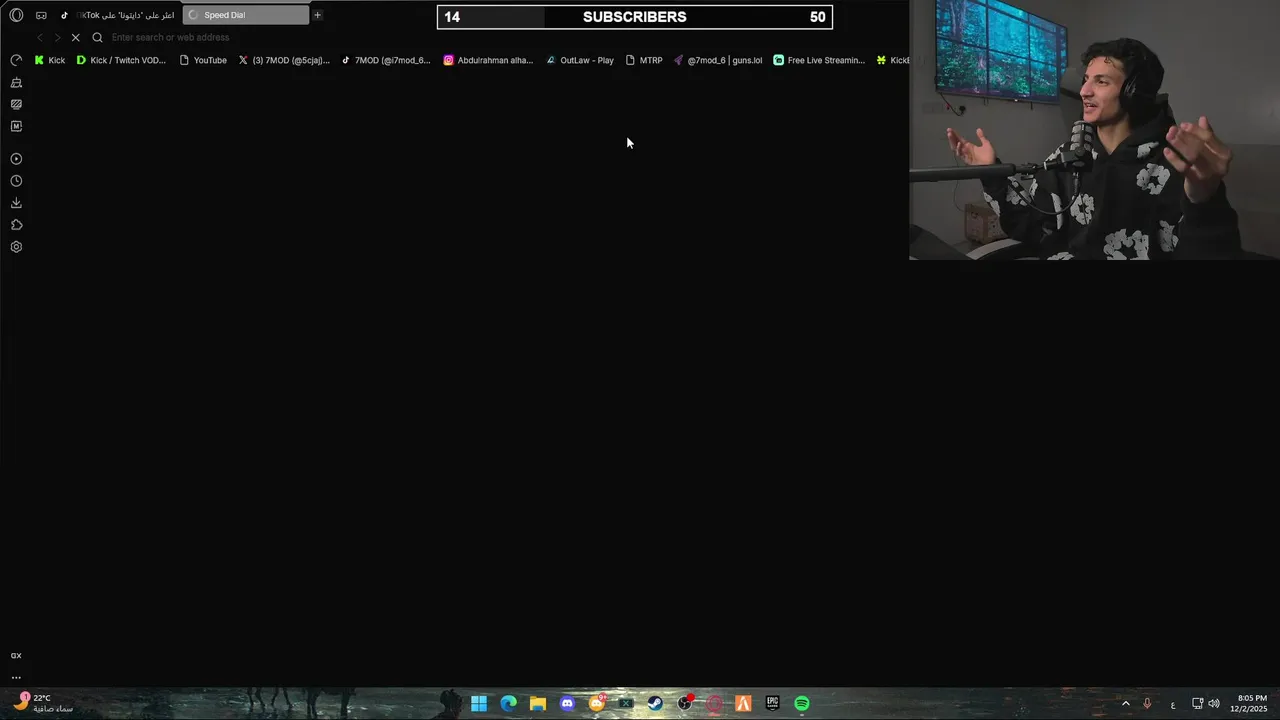Open Extensions puzzle icon in sidebar

[16, 225]
